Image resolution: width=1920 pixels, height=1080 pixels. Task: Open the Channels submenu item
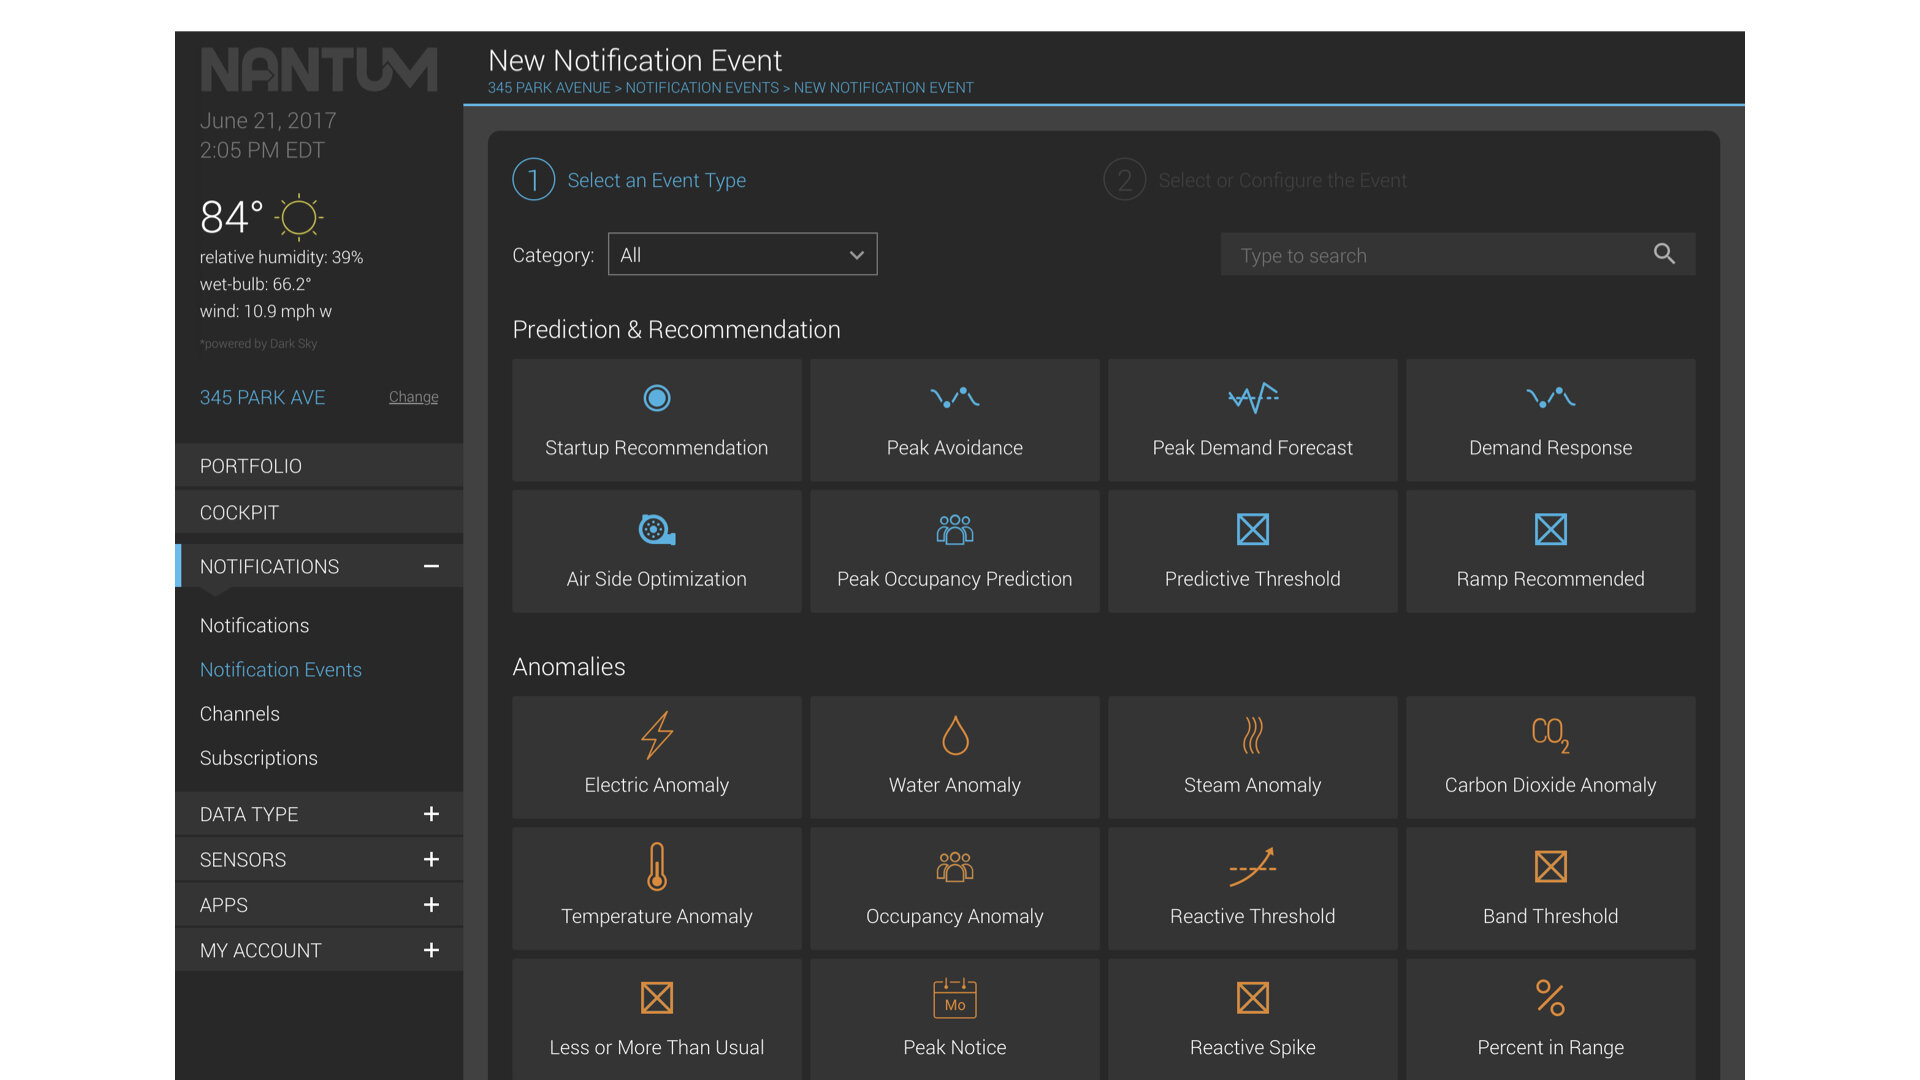tap(240, 714)
